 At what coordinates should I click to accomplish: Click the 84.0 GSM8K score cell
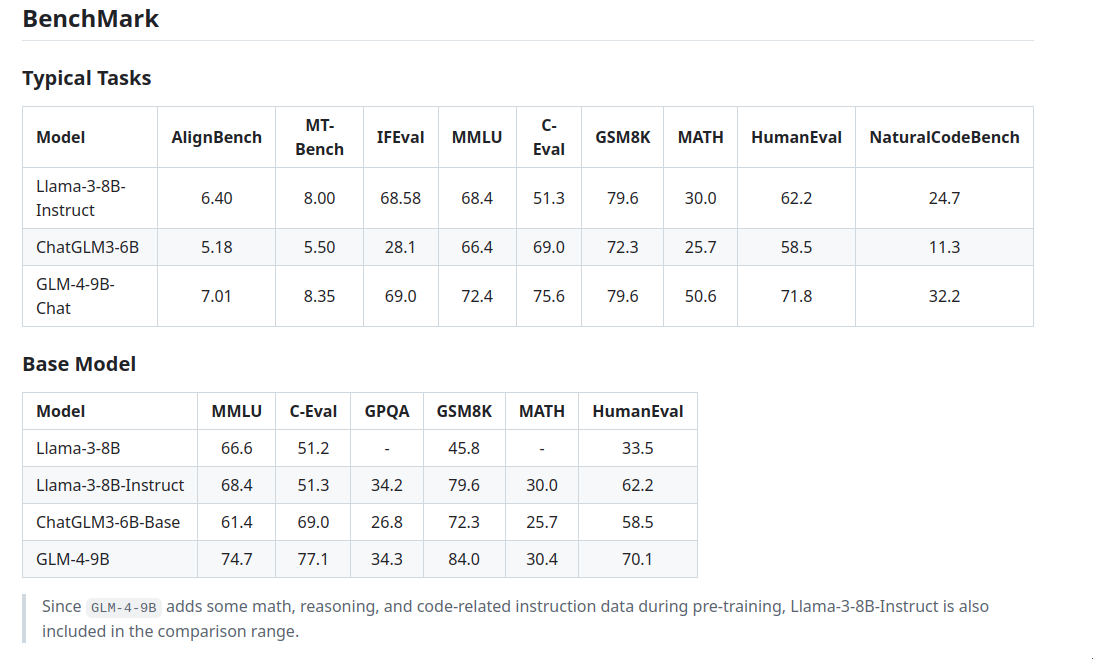464,559
